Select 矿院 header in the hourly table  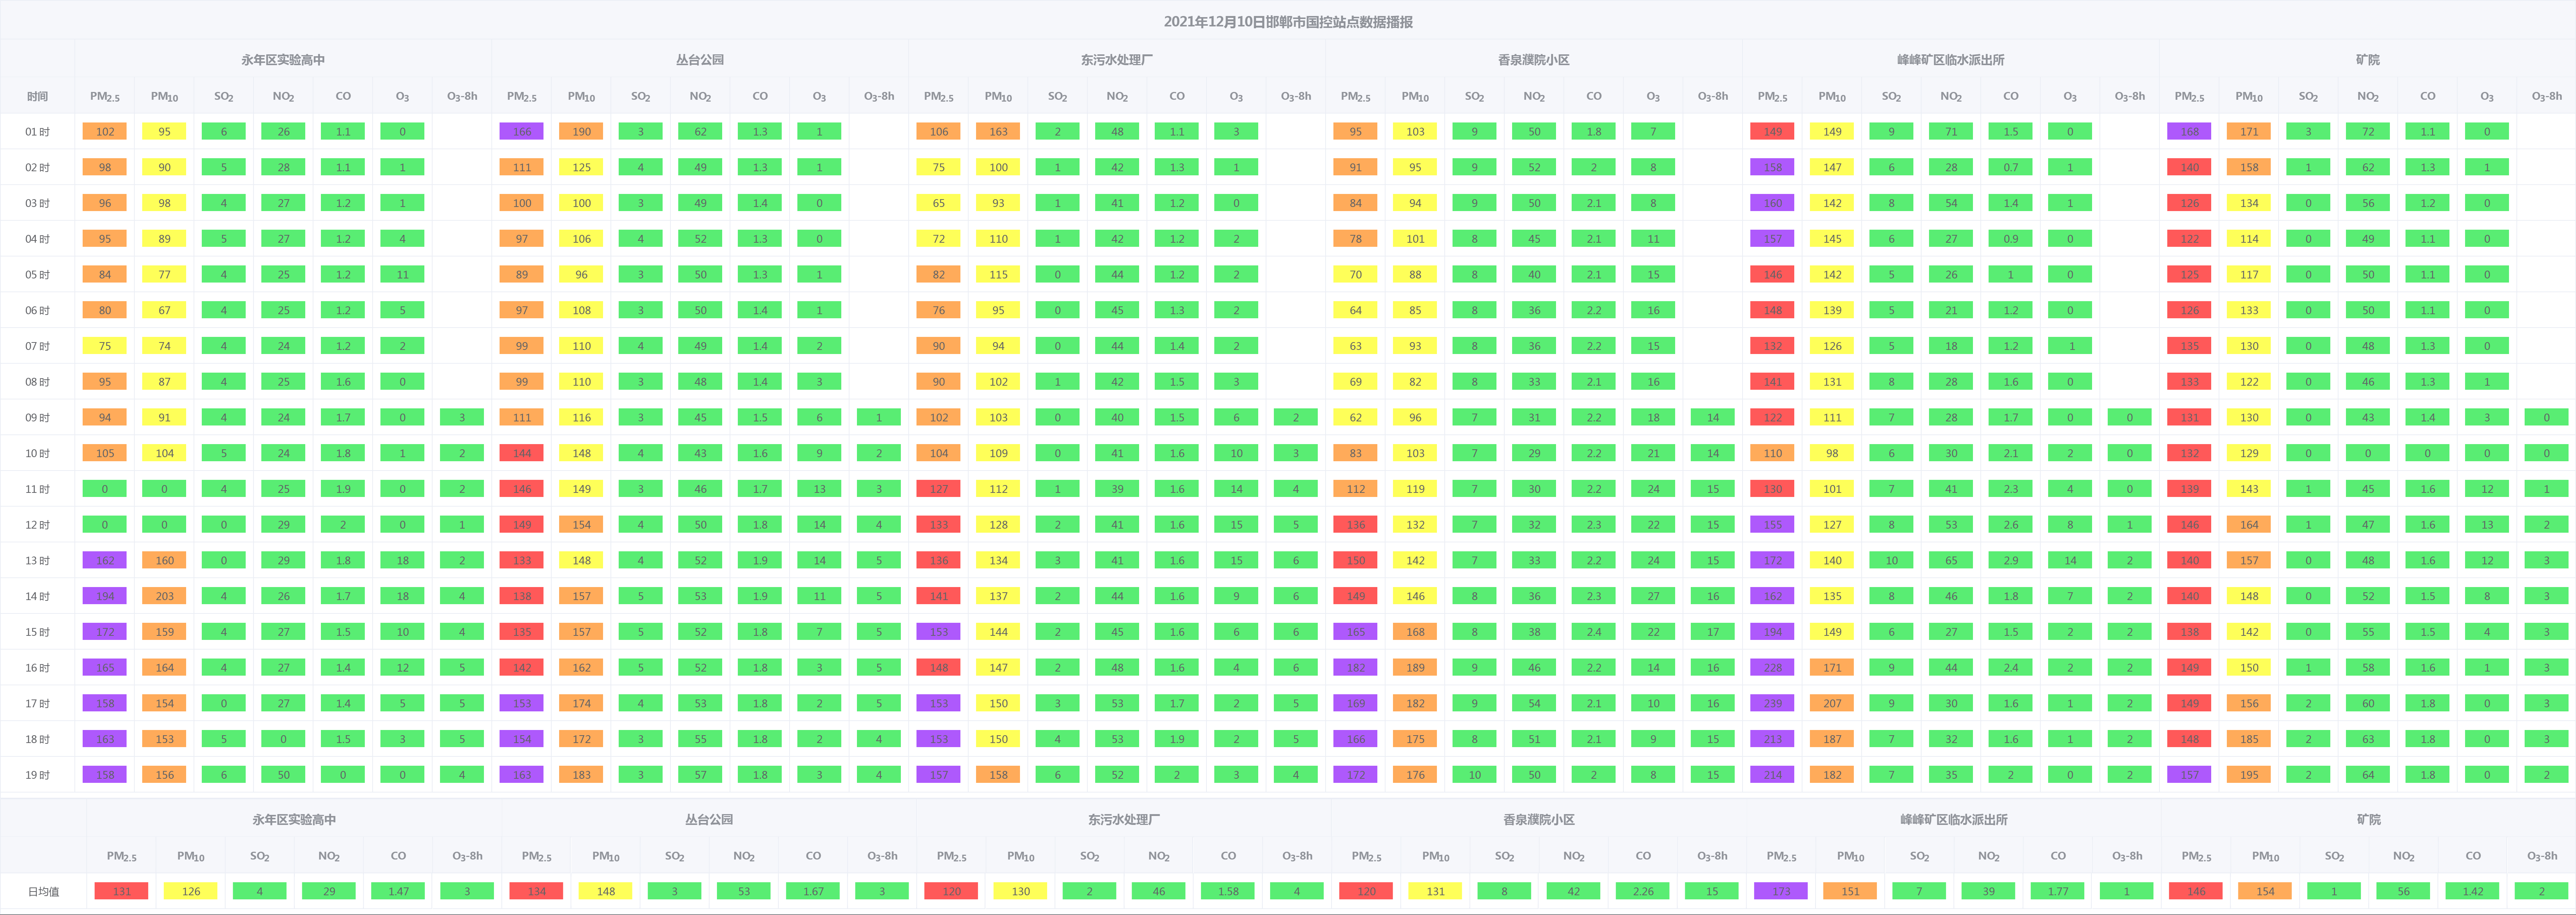pos(2368,60)
